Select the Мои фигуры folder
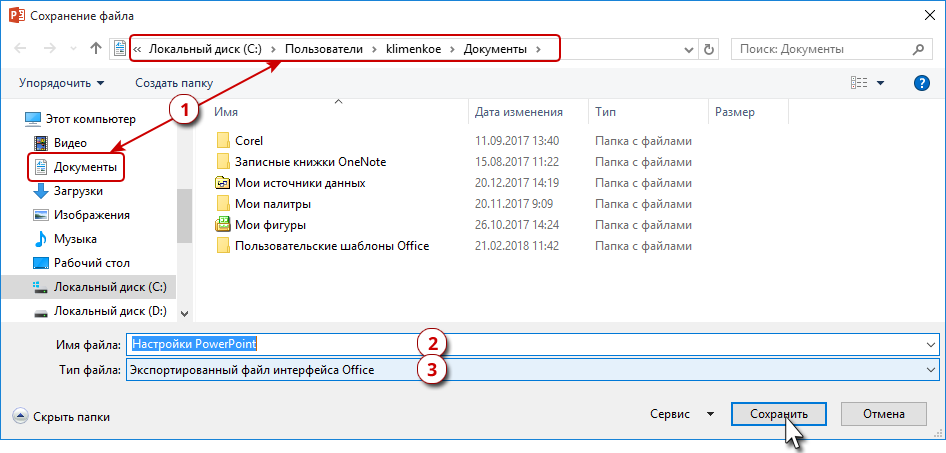The height and width of the screenshot is (453, 946). tap(270, 225)
